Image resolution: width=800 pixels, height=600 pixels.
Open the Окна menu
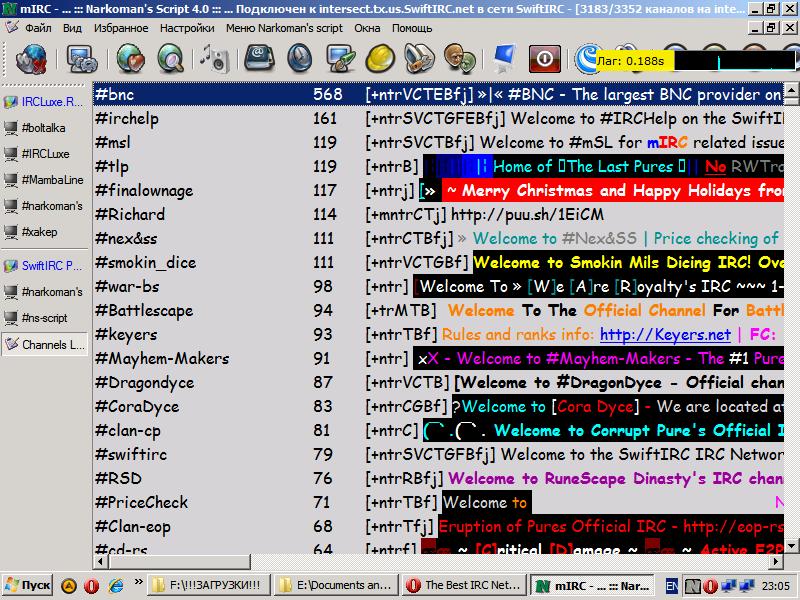pyautogui.click(x=367, y=28)
